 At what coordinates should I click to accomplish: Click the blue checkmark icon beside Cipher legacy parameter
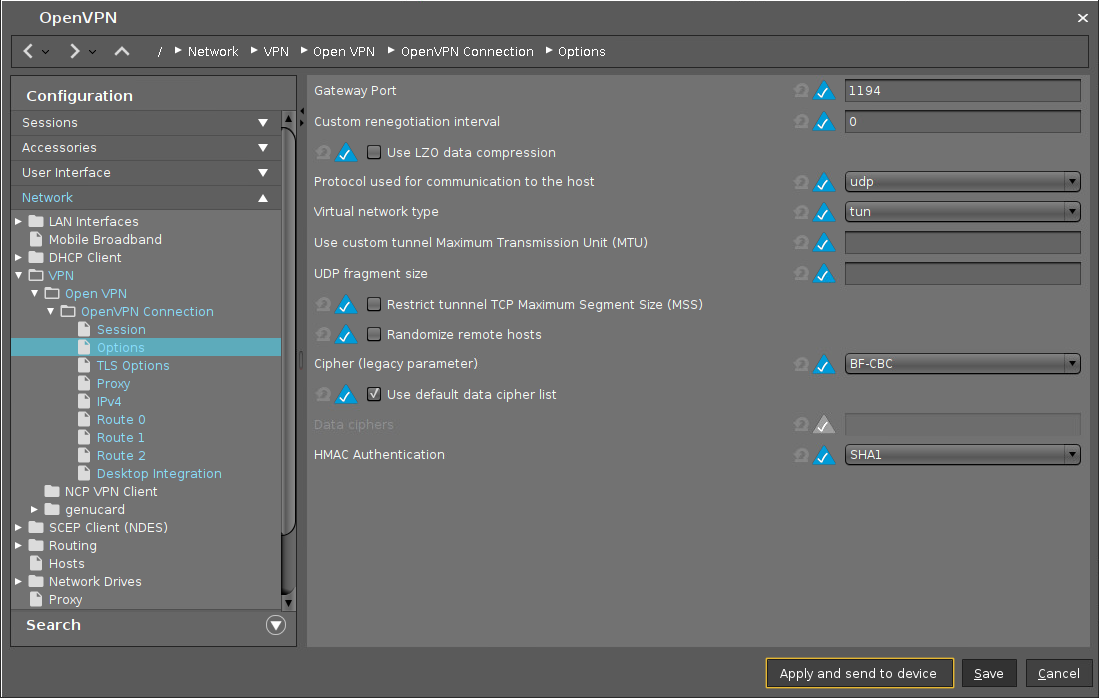[825, 364]
